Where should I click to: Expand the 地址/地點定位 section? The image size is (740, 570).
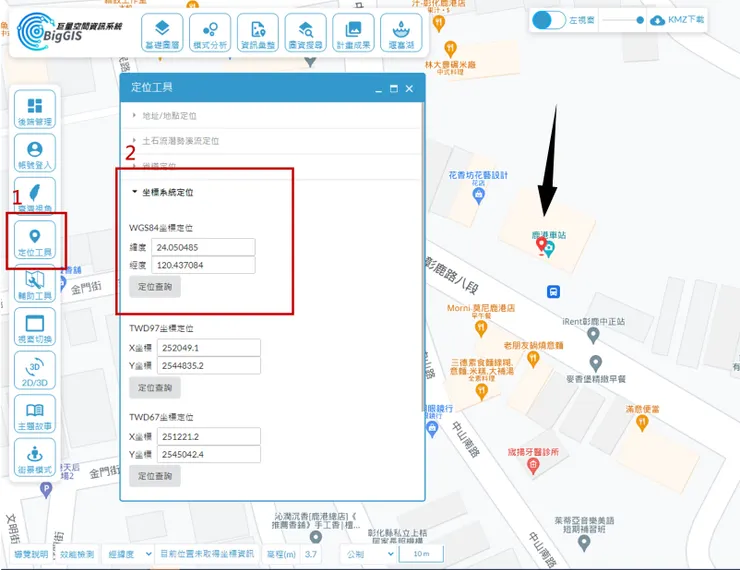[x=270, y=116]
